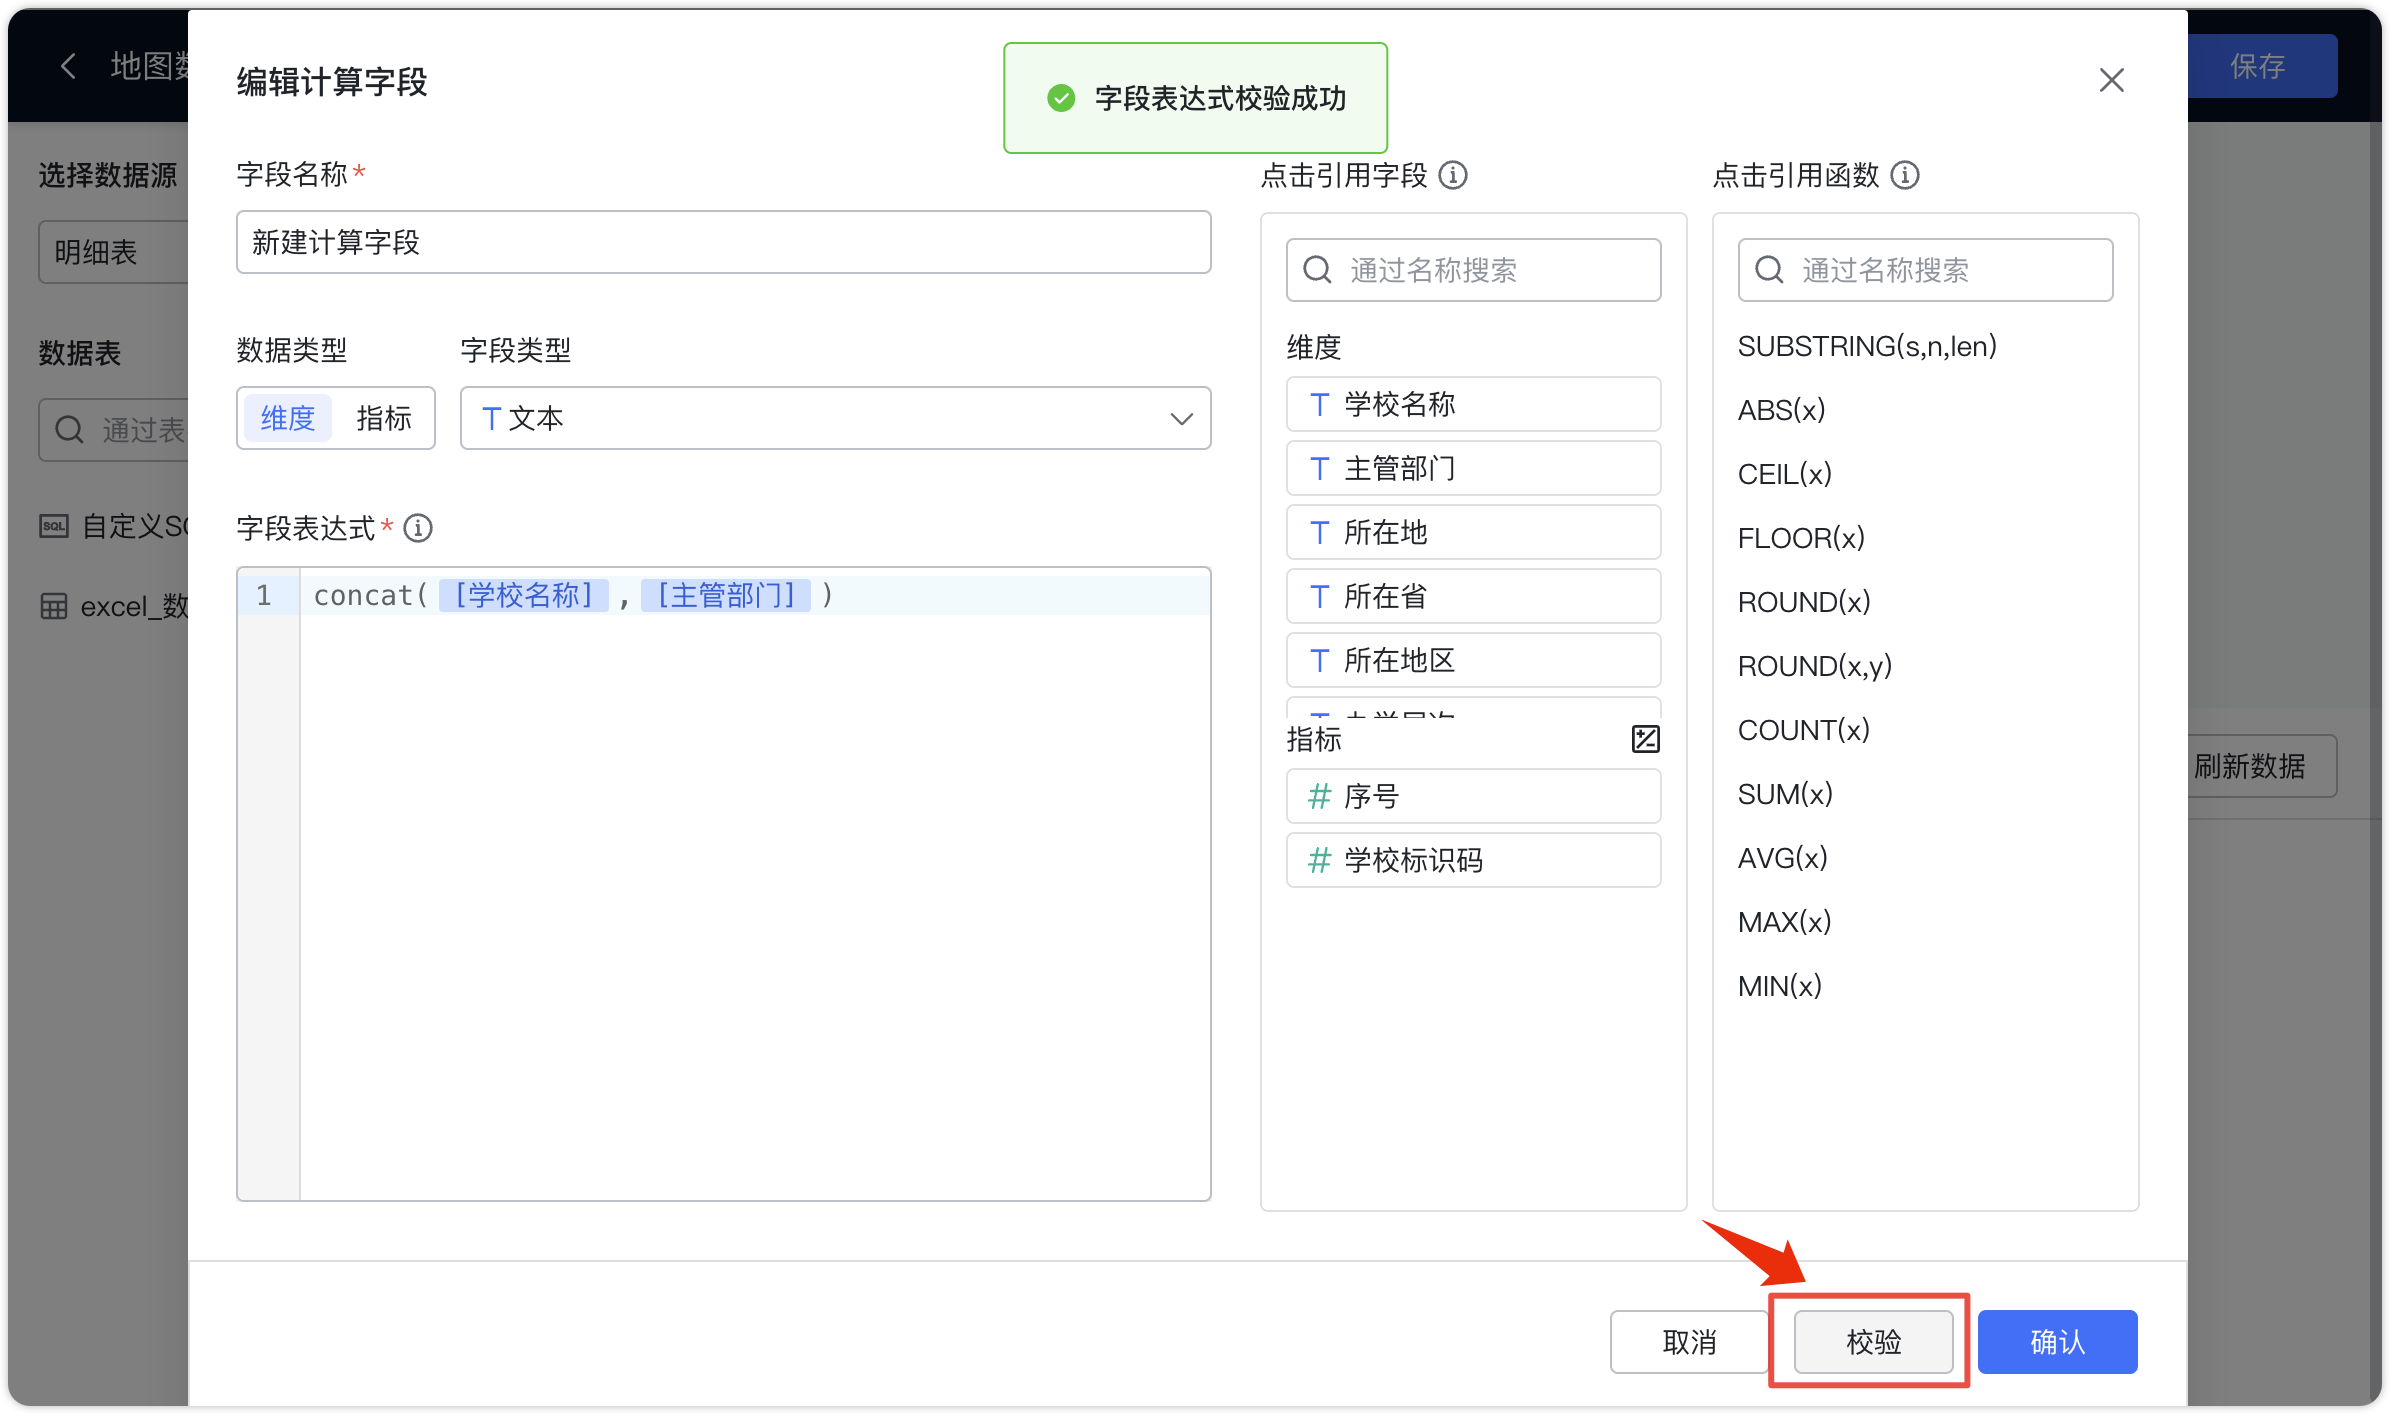Viewport: 2390px width, 1414px height.
Task: Click info icon beside 字段表达式
Action: tap(418, 528)
